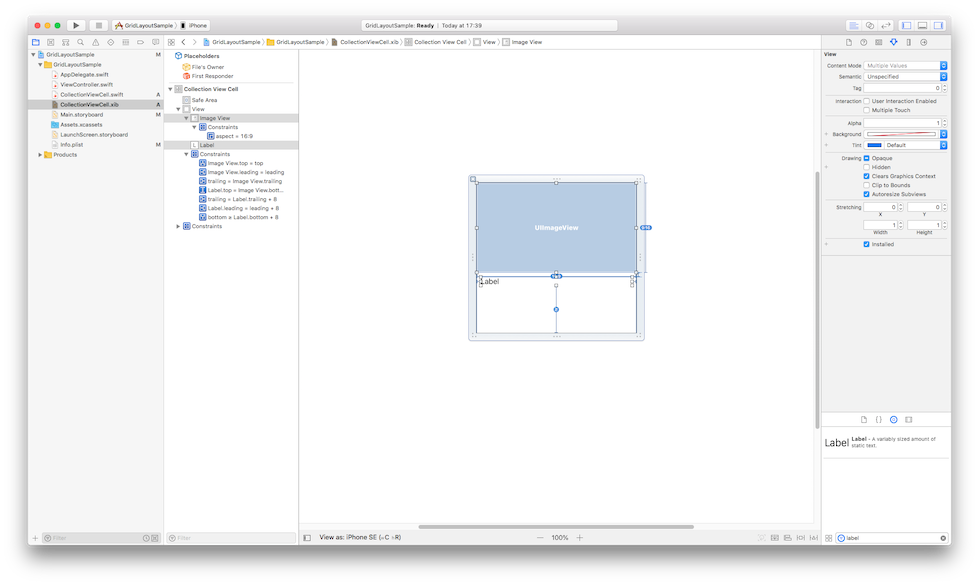Image resolution: width=979 pixels, height=585 pixels.
Task: Open the Find navigator magnifier icon
Action: pos(81,42)
